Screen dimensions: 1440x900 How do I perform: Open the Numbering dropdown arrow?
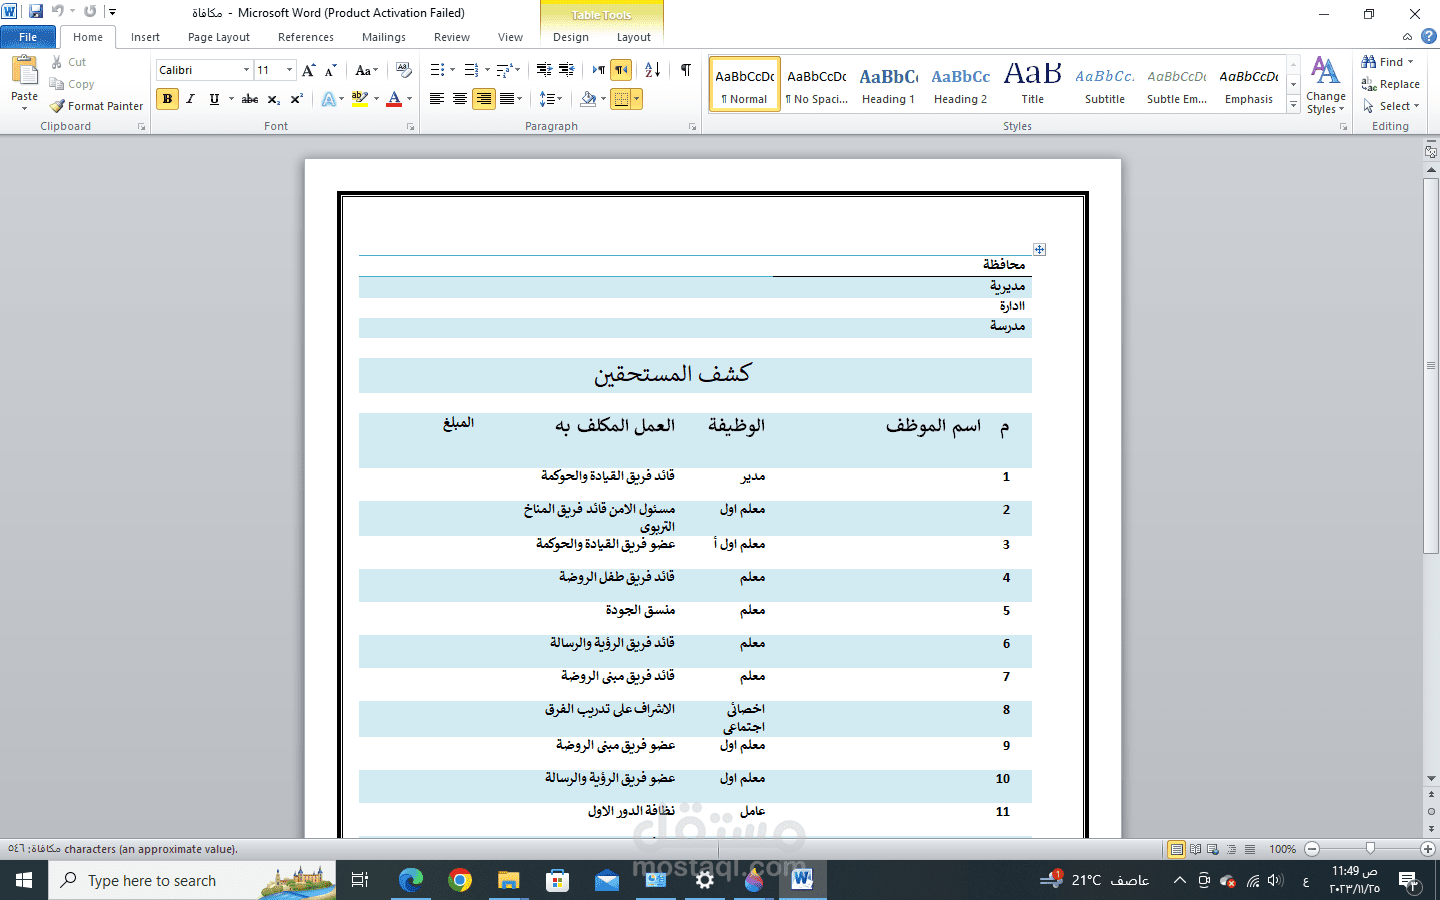(x=487, y=70)
